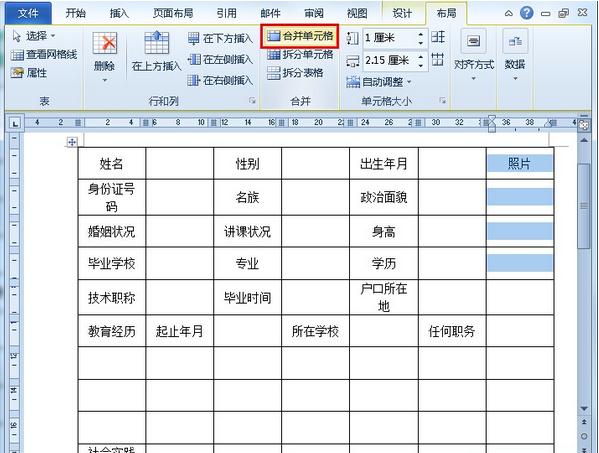Click the distribute columns icon

[x=438, y=60]
